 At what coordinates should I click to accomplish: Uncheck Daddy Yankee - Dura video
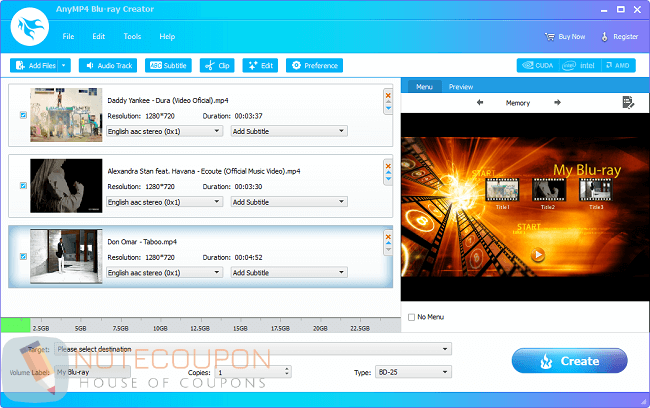[x=23, y=115]
